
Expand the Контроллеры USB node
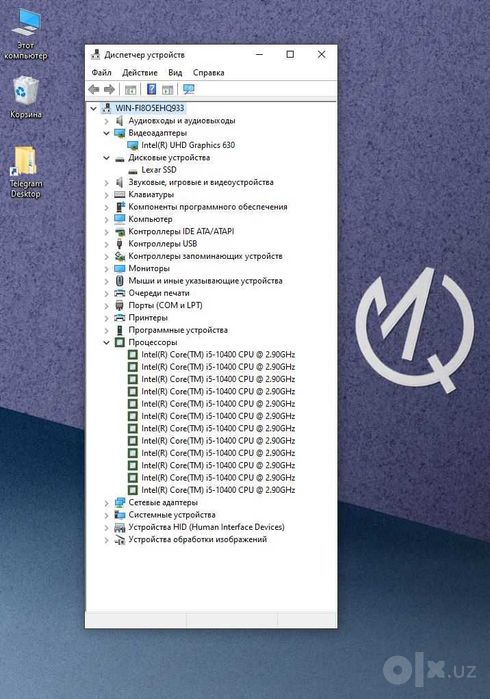[x=106, y=244]
